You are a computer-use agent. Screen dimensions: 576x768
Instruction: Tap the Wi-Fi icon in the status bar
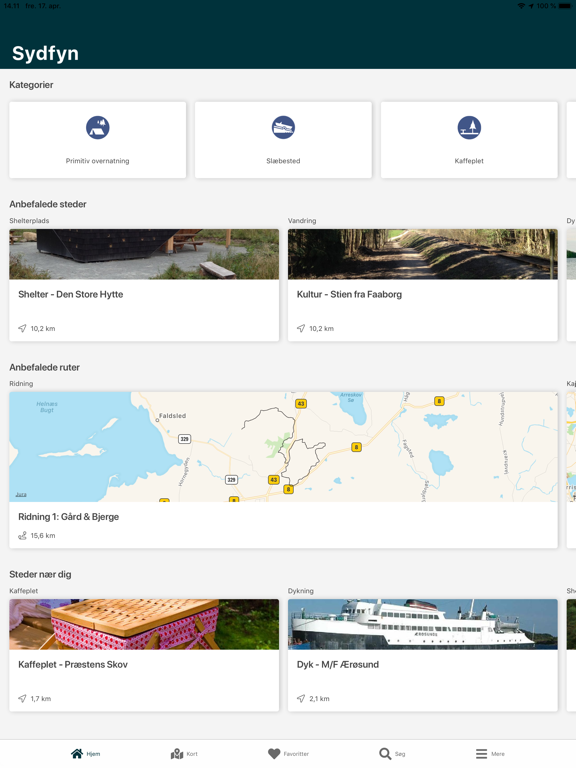pyautogui.click(x=521, y=6)
